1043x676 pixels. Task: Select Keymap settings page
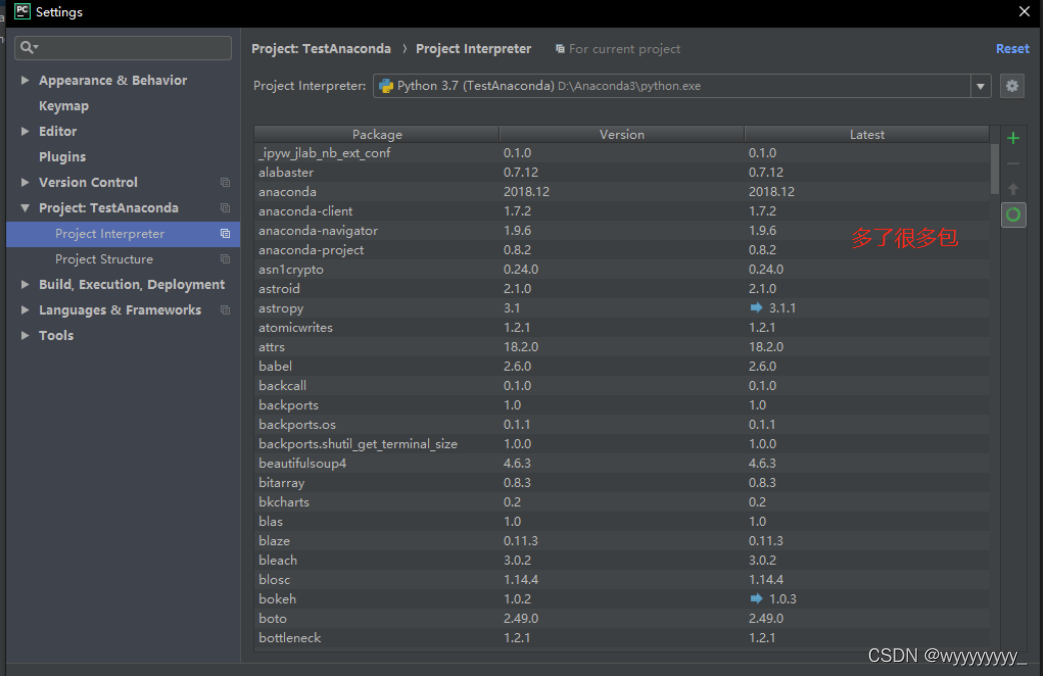point(64,106)
